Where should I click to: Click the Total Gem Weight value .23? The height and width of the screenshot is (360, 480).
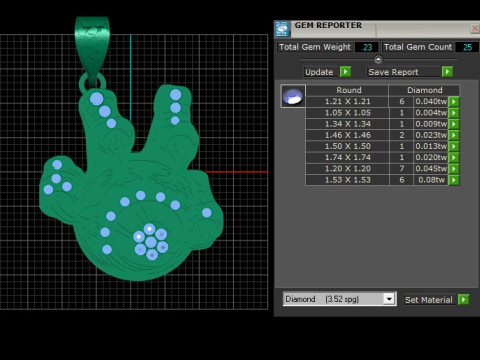pos(367,47)
